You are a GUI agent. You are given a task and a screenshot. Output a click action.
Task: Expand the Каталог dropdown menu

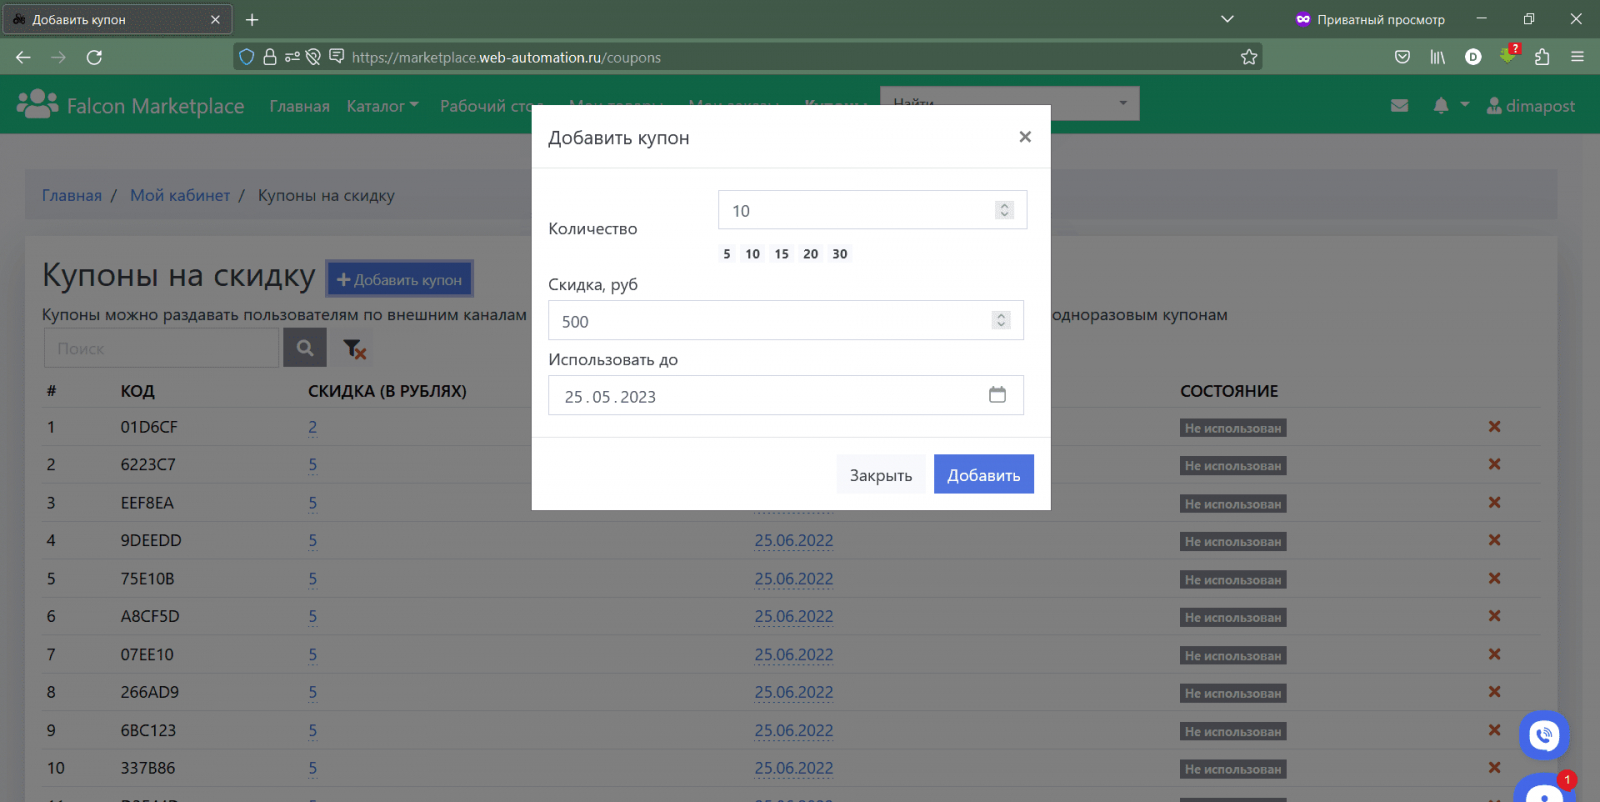click(382, 106)
